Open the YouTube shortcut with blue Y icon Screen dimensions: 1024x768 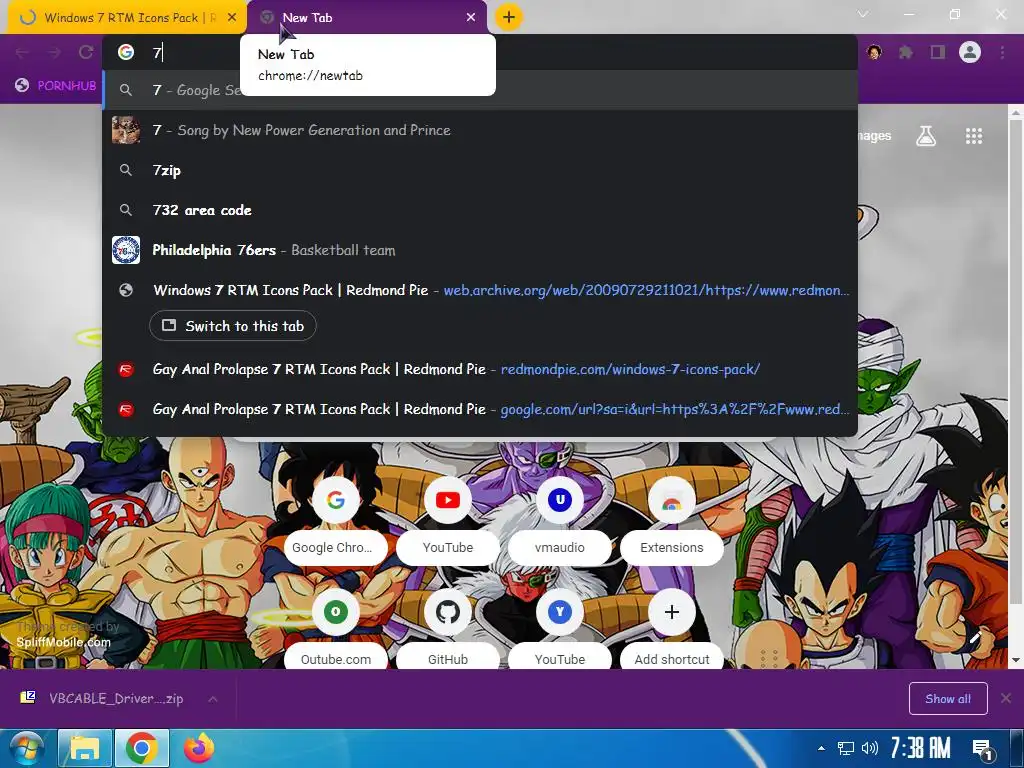[560, 630]
